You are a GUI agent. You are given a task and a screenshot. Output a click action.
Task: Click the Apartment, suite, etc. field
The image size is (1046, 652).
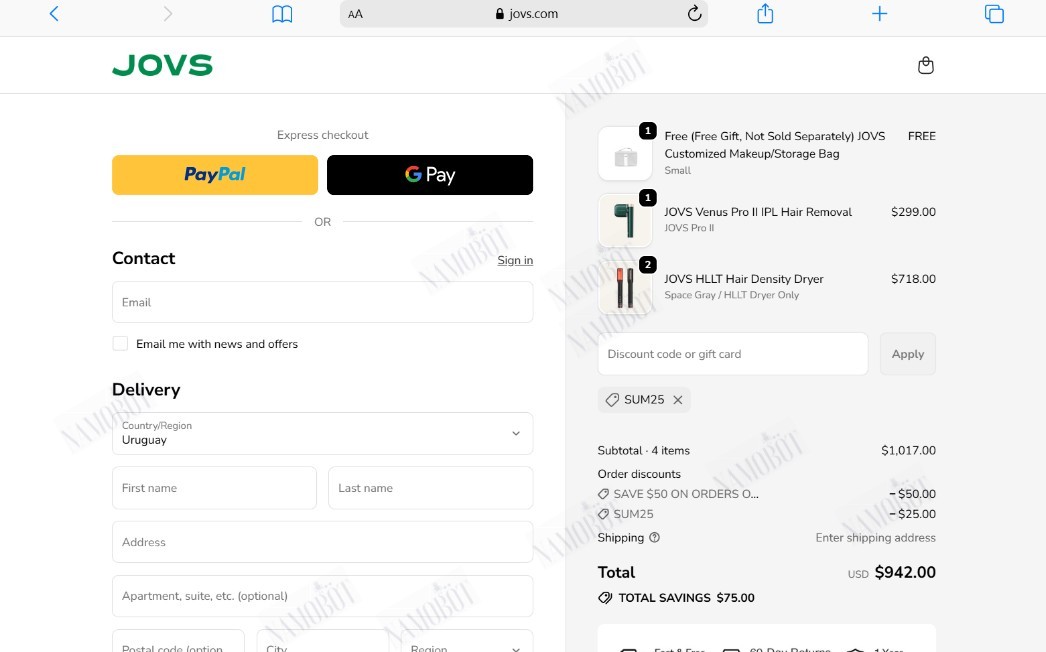(x=322, y=596)
